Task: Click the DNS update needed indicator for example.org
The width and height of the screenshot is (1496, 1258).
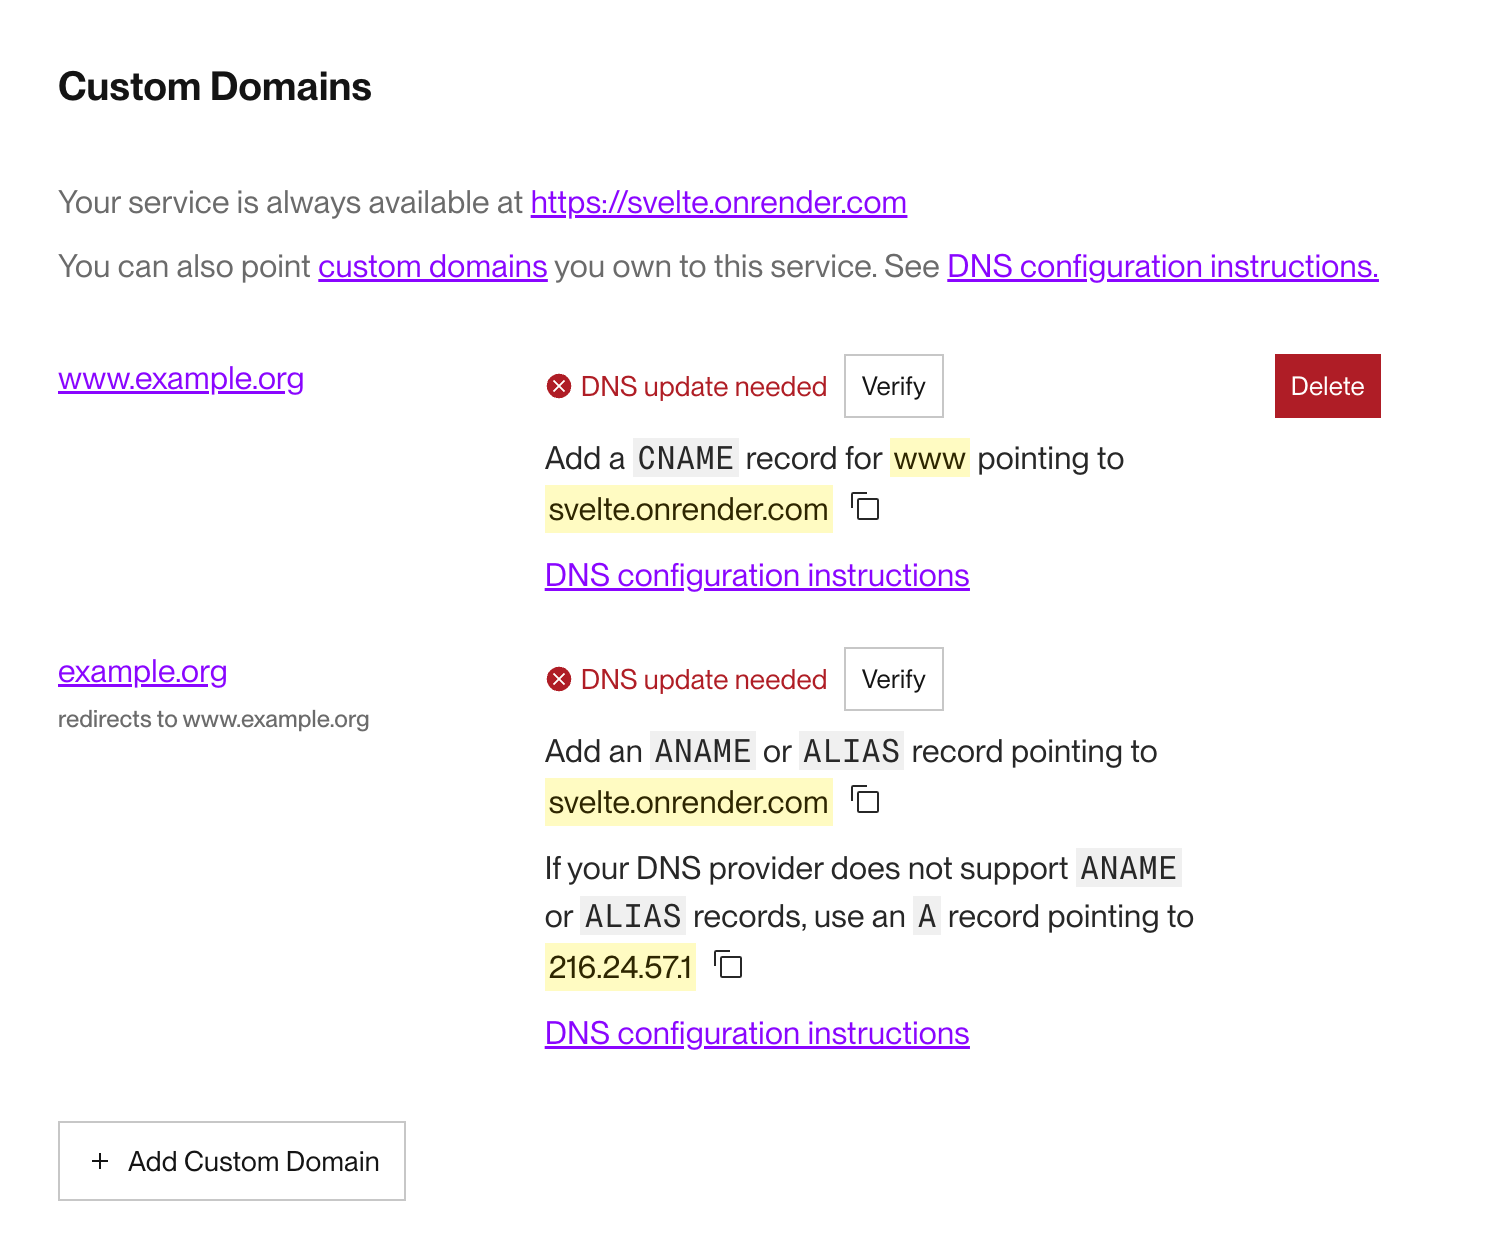Action: pos(704,679)
